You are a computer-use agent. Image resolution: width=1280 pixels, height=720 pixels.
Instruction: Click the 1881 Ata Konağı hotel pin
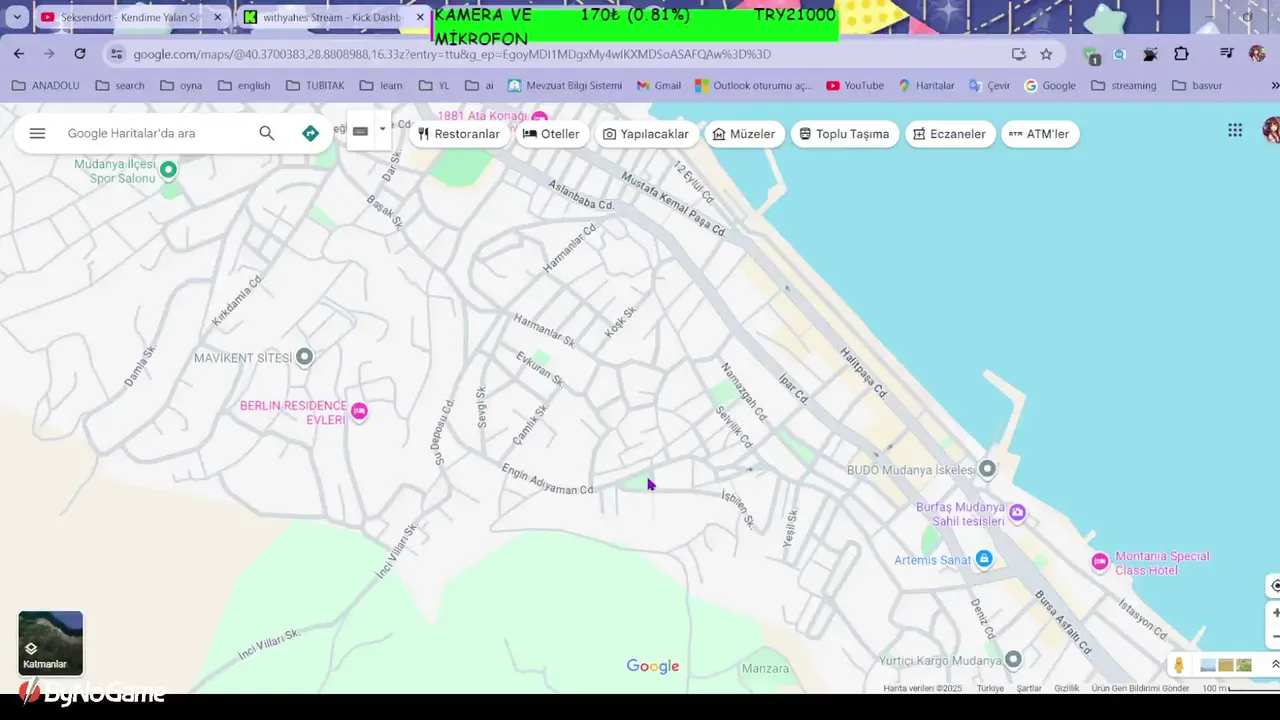pyautogui.click(x=540, y=117)
